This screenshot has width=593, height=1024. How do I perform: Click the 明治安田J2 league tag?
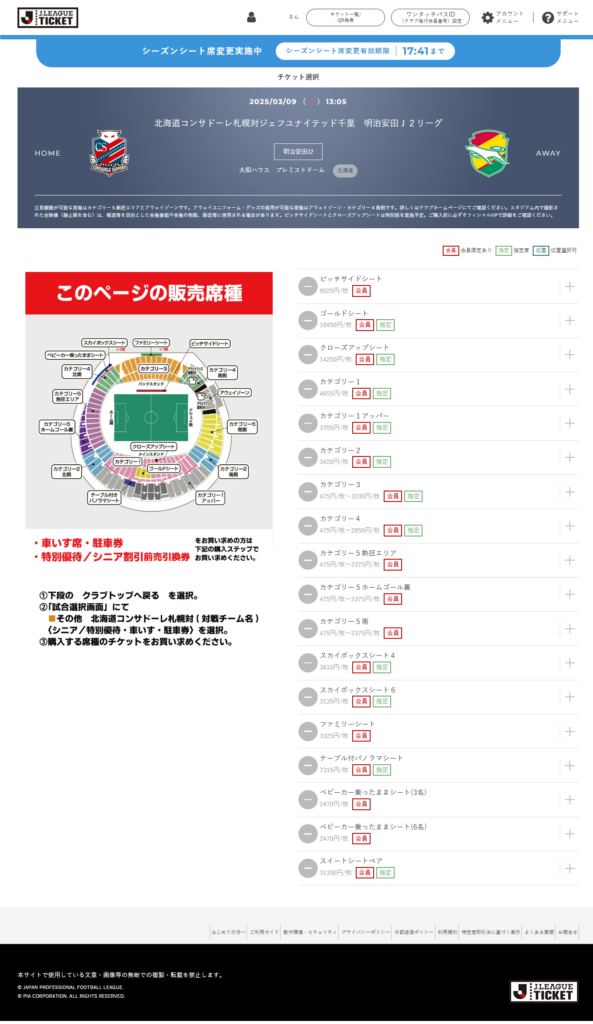(x=298, y=152)
